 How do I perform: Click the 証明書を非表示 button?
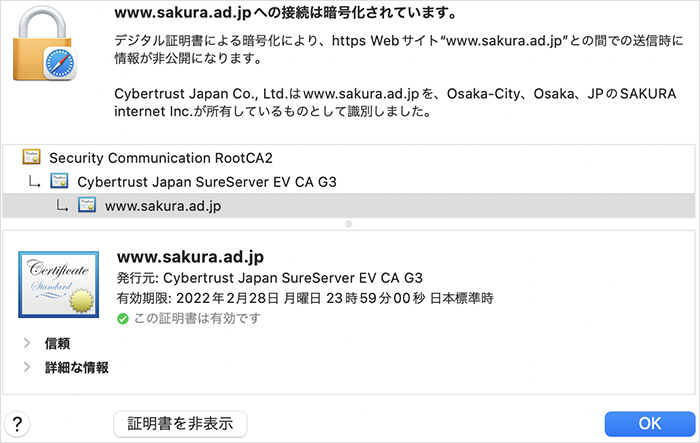(x=180, y=423)
